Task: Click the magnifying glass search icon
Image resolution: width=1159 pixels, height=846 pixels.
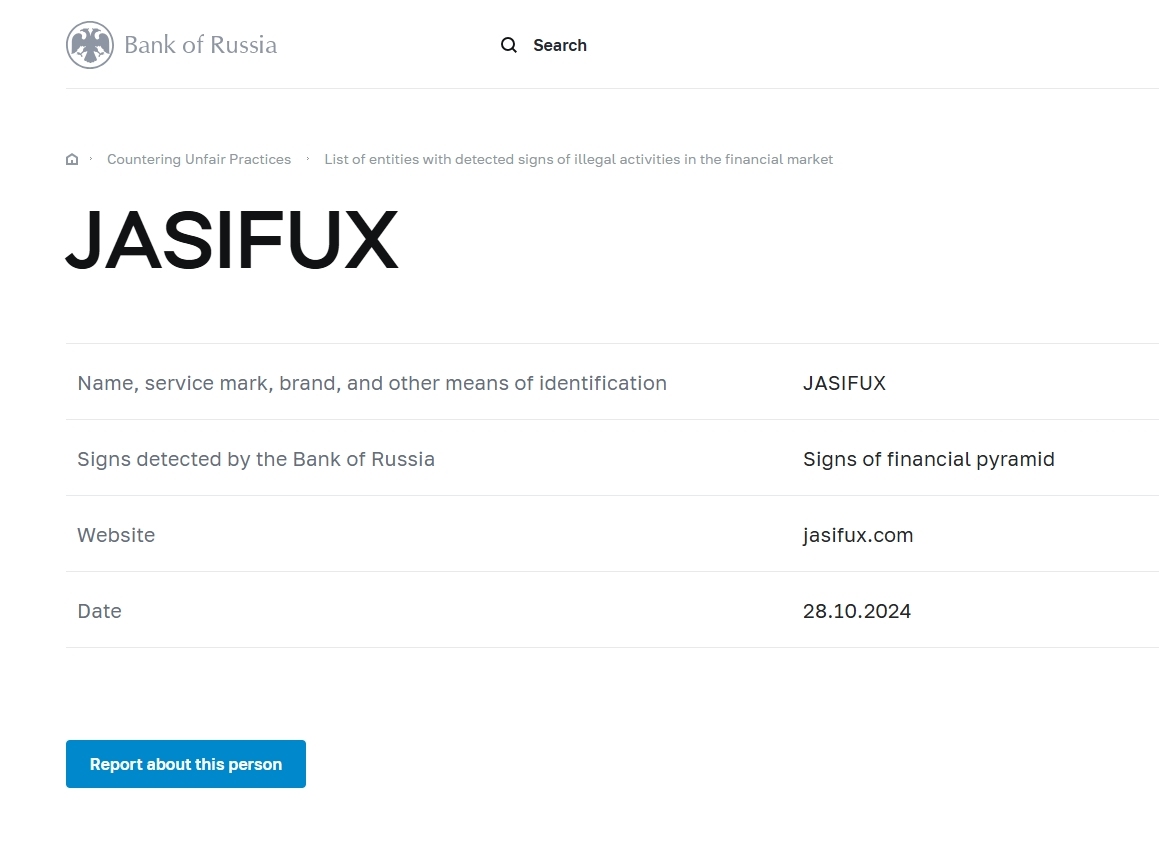Action: pyautogui.click(x=509, y=45)
